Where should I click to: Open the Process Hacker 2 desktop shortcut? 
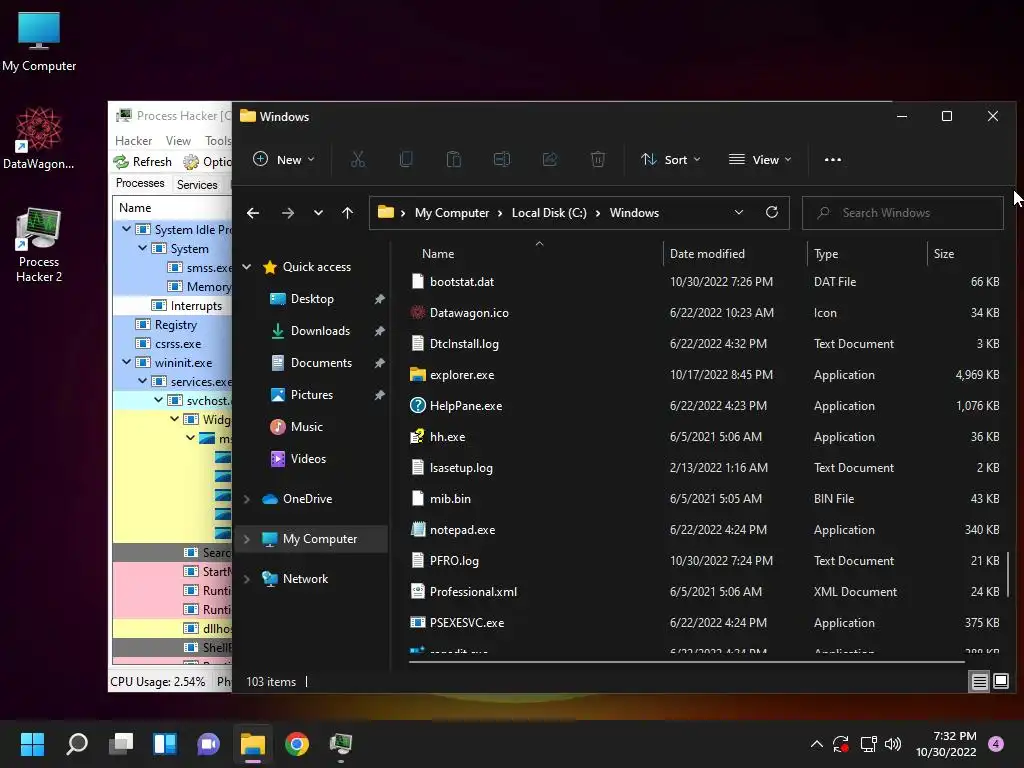coord(39,246)
